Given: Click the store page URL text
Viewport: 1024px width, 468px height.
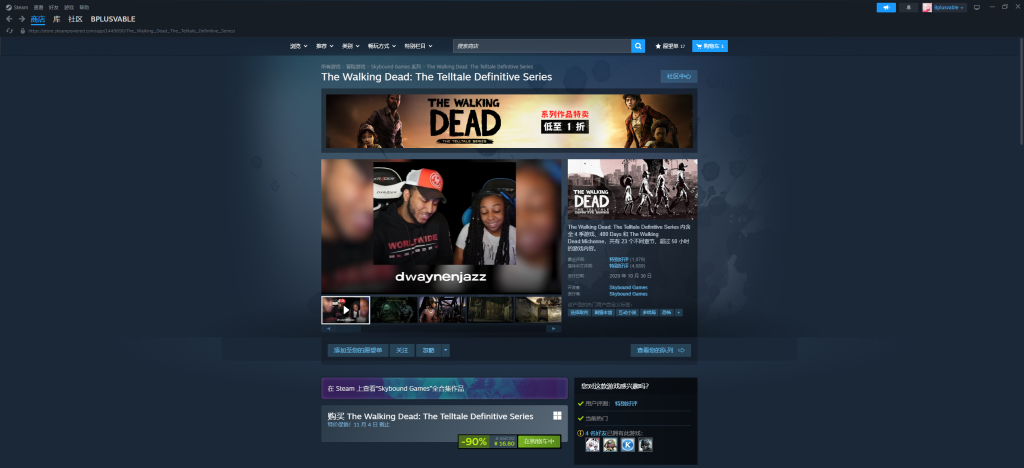Looking at the screenshot, I should coord(131,31).
